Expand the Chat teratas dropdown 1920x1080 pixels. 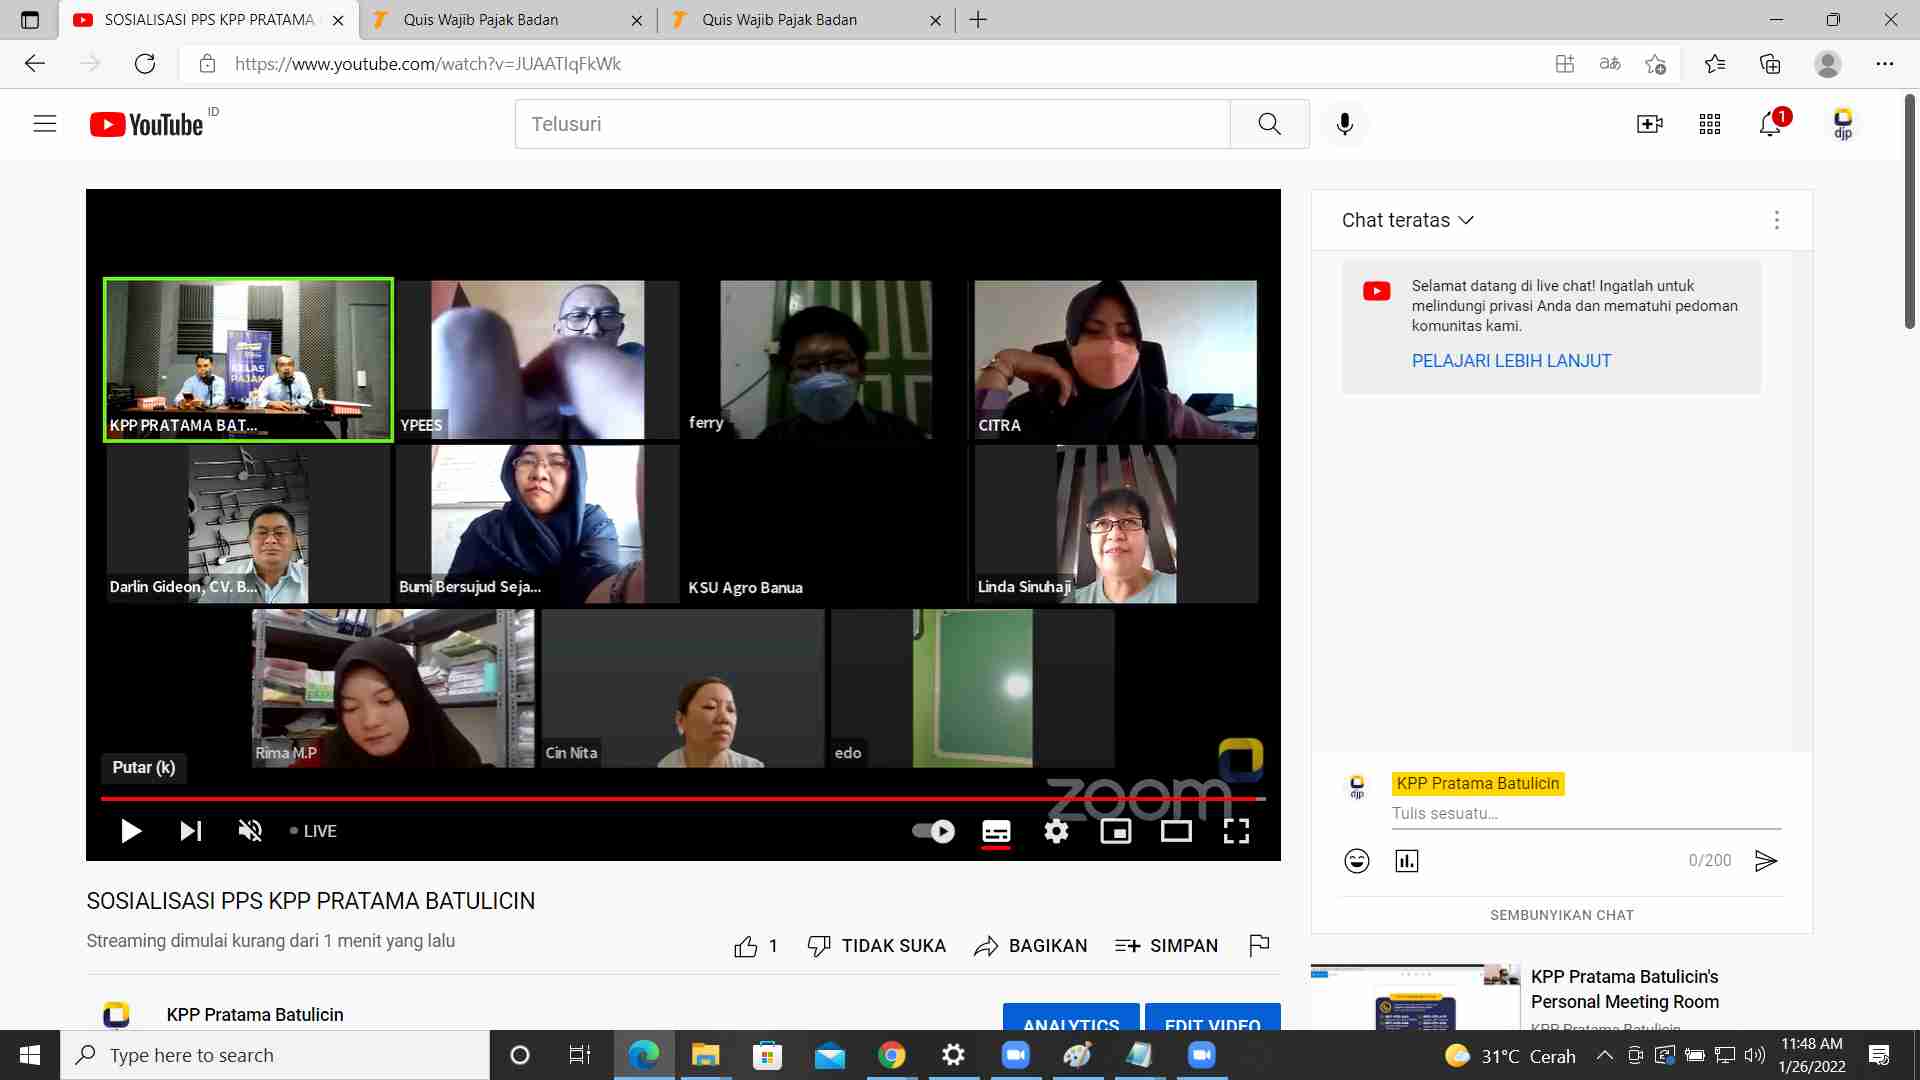click(x=1407, y=220)
